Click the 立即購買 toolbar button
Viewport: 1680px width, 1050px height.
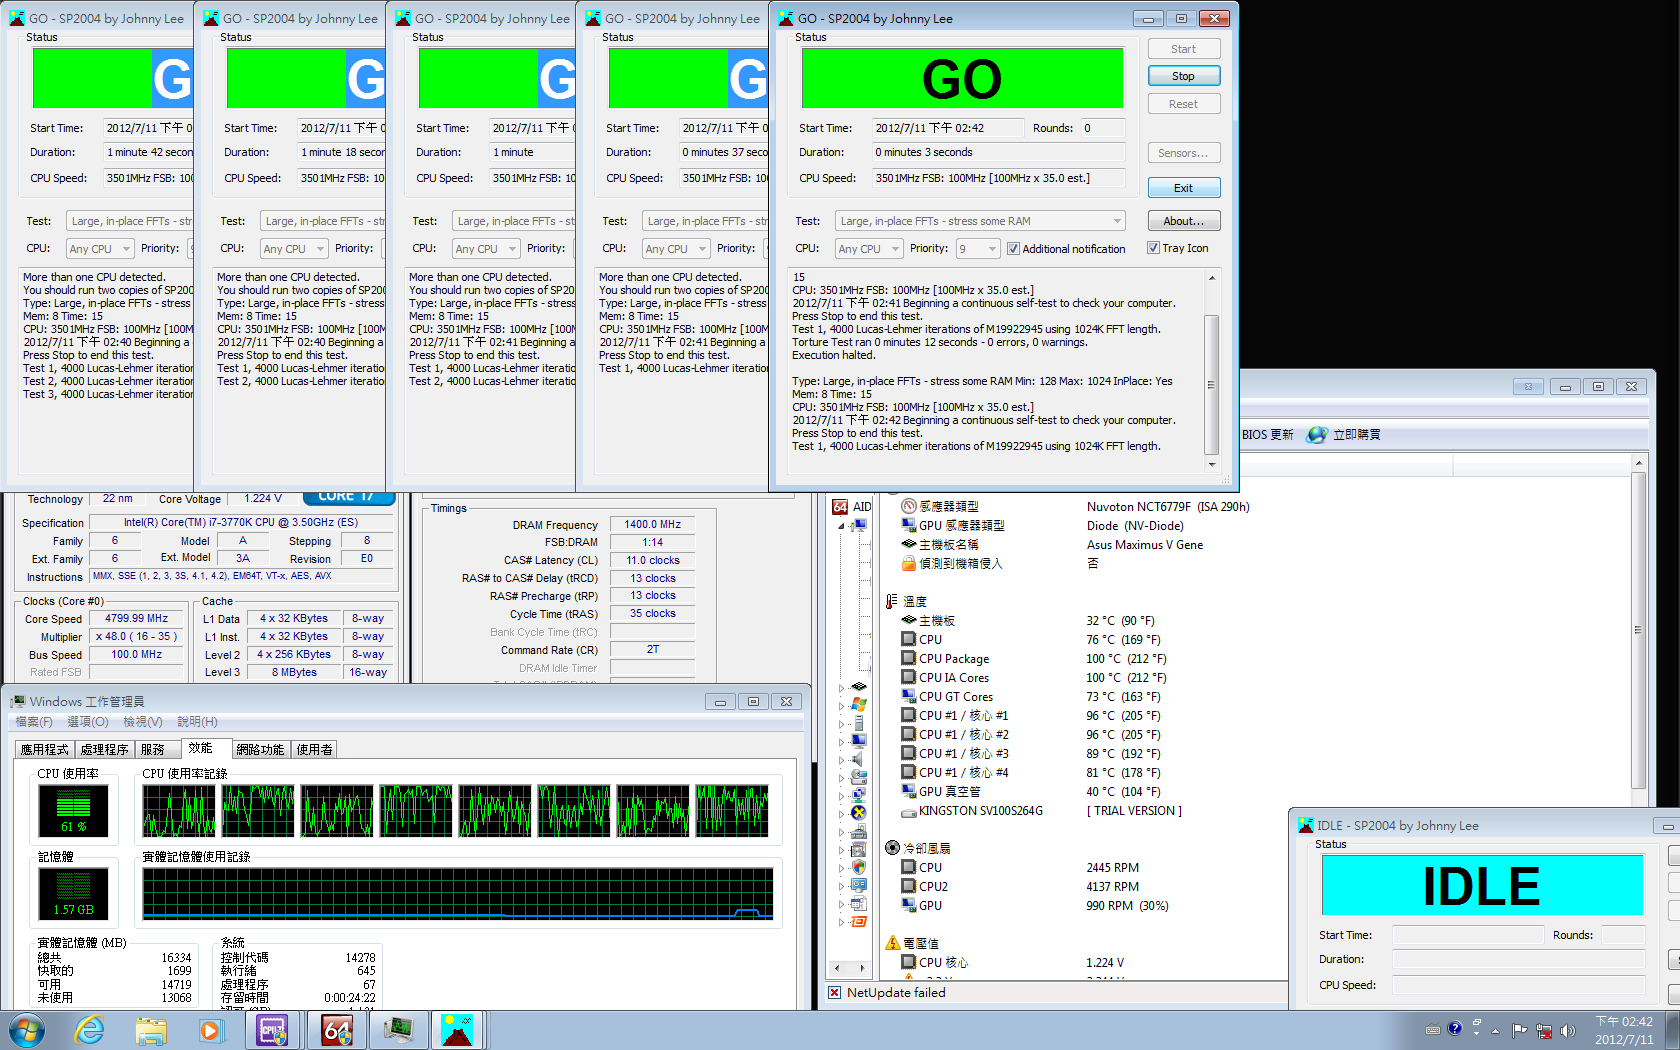pos(1345,435)
